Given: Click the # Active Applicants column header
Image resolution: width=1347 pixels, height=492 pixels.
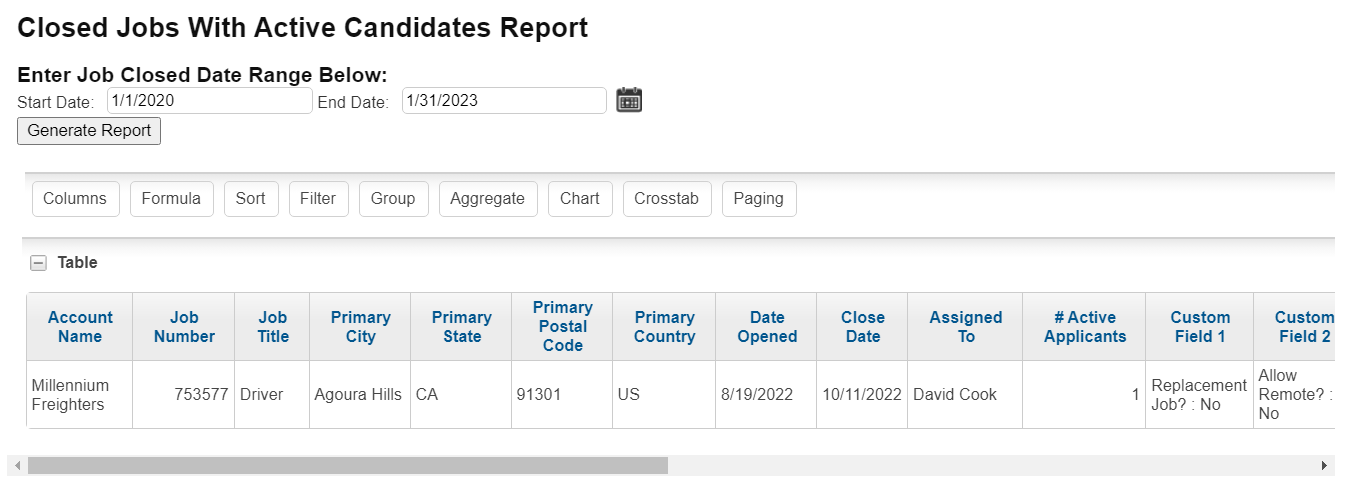Looking at the screenshot, I should point(1085,327).
